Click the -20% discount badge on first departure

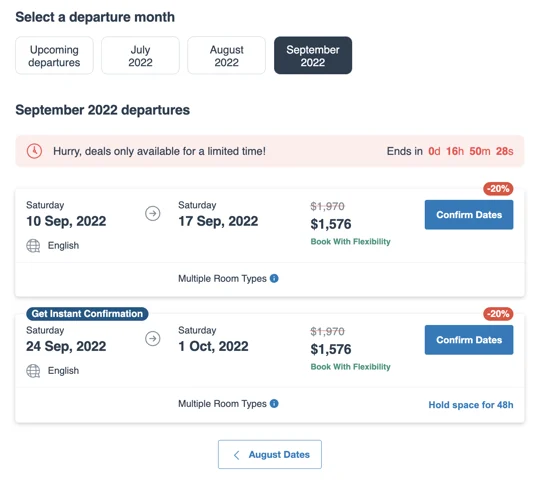[x=498, y=189]
